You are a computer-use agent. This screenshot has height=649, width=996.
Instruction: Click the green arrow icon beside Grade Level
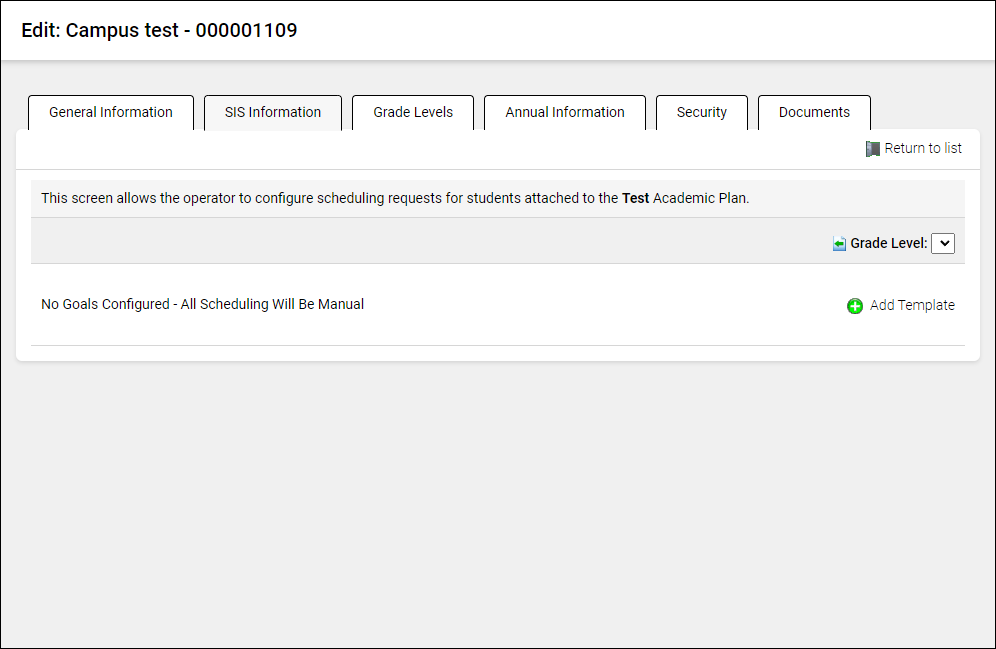coord(839,244)
